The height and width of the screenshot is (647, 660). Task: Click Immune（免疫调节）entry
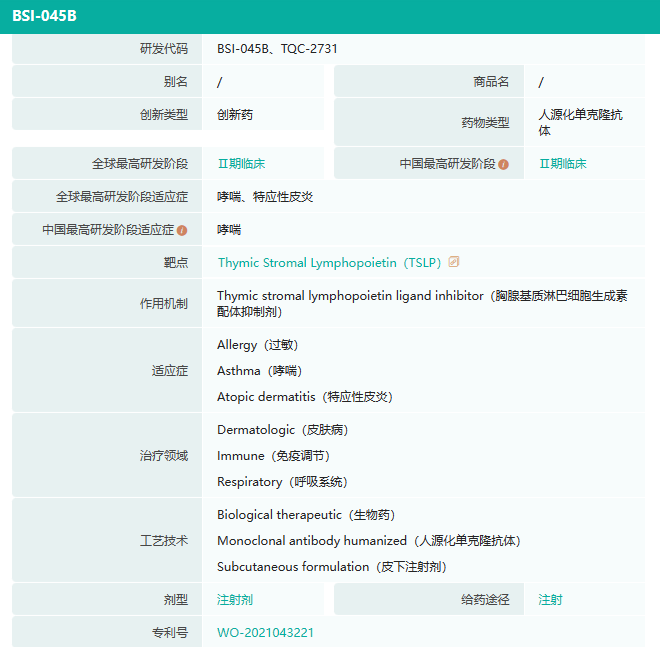coord(273,456)
